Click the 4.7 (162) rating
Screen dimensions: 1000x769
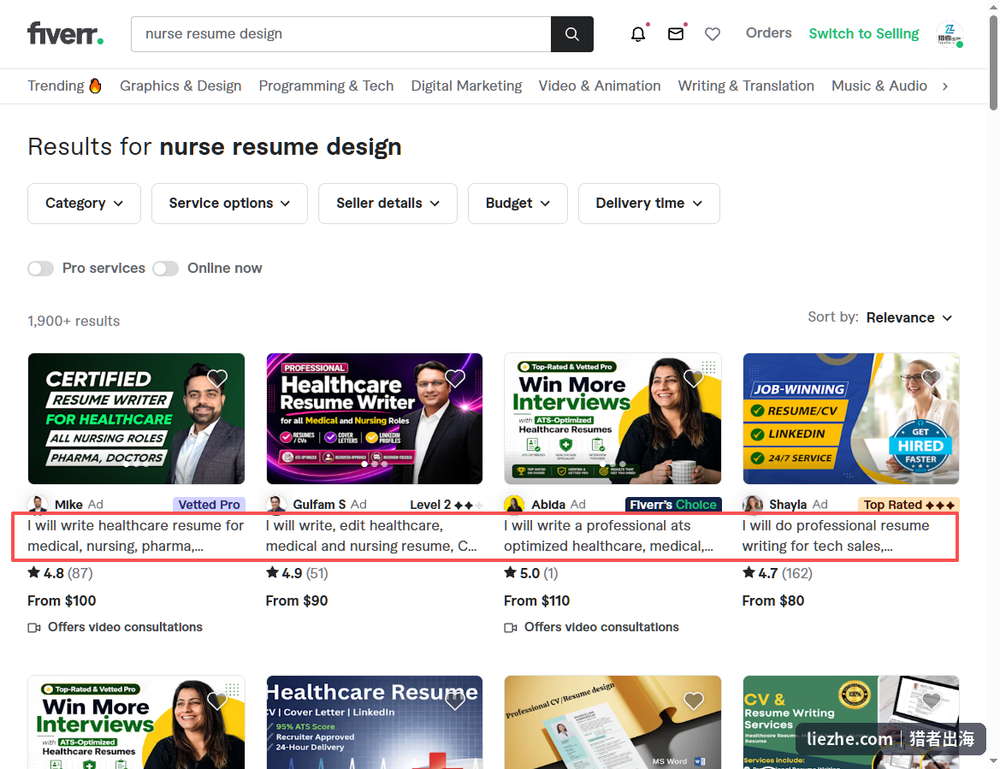click(777, 573)
